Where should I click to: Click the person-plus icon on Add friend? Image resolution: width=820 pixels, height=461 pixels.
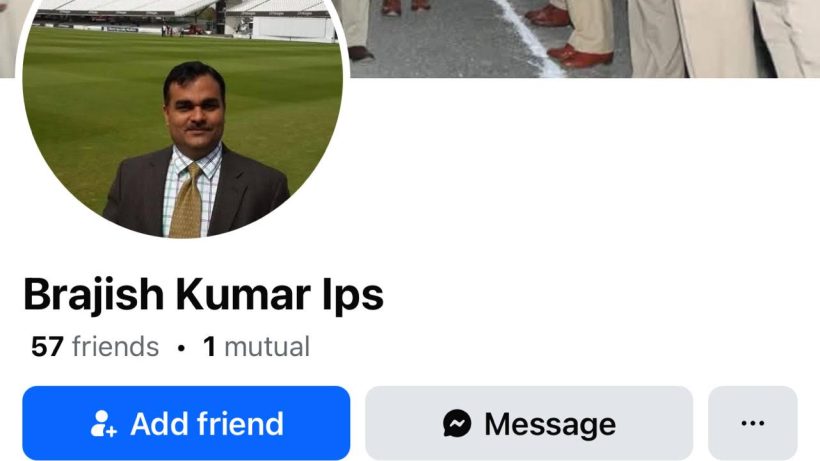103,423
